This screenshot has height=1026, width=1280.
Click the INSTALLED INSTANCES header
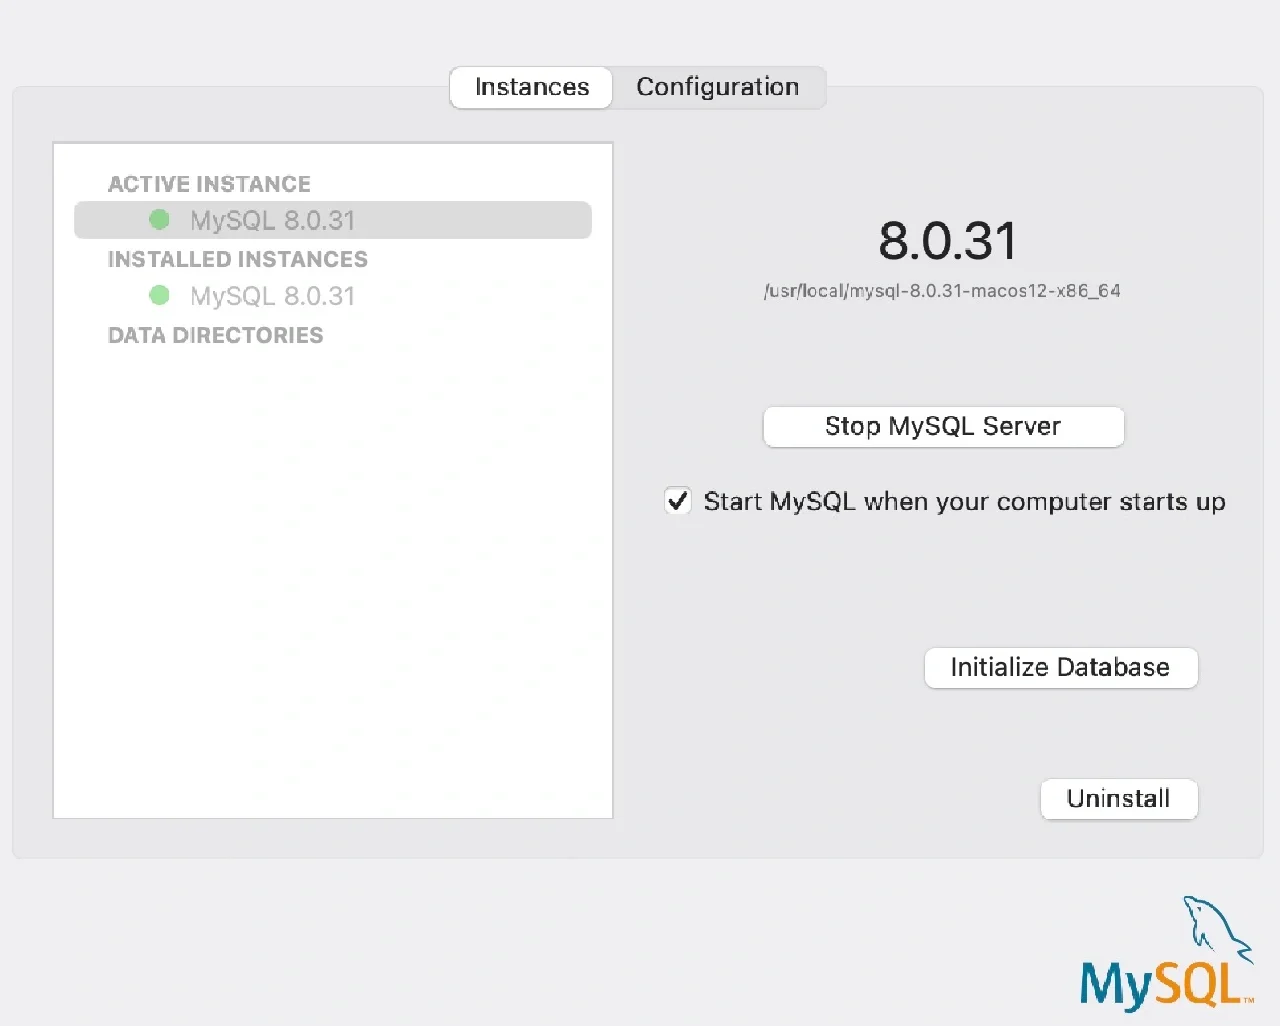[238, 259]
